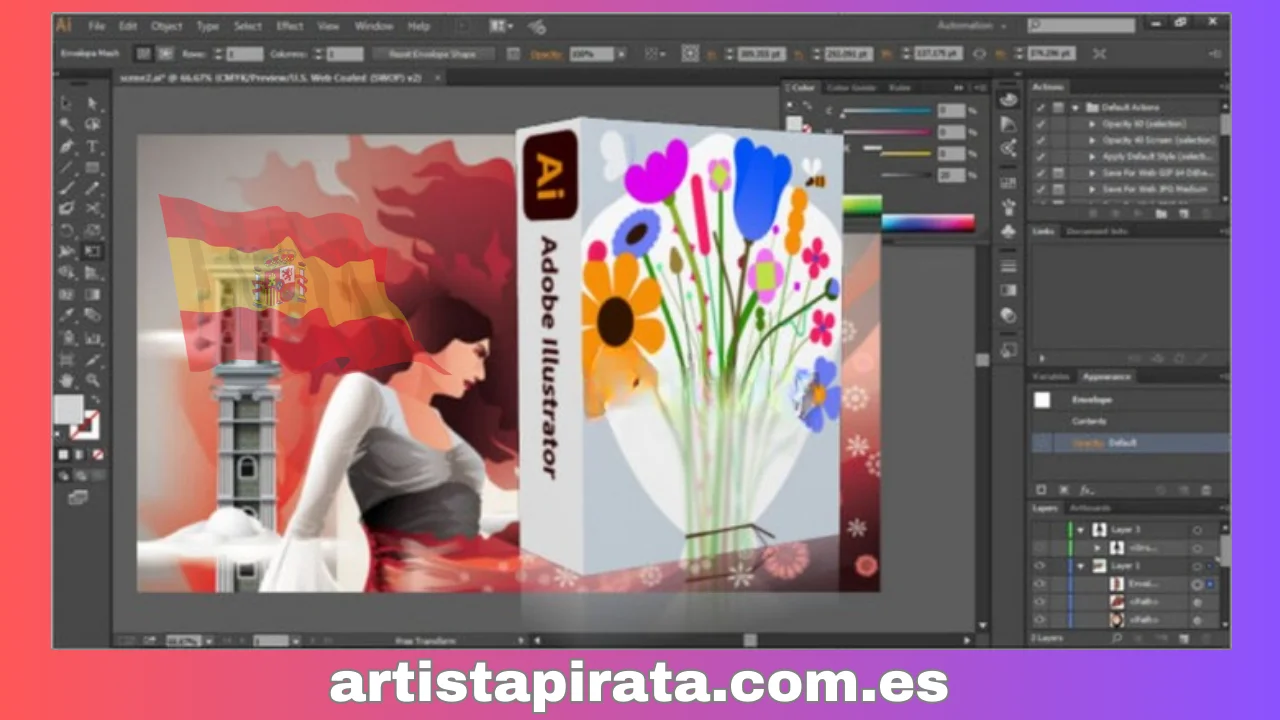Viewport: 1280px width, 720px height.
Task: Select the Hand tool
Action: coord(67,380)
